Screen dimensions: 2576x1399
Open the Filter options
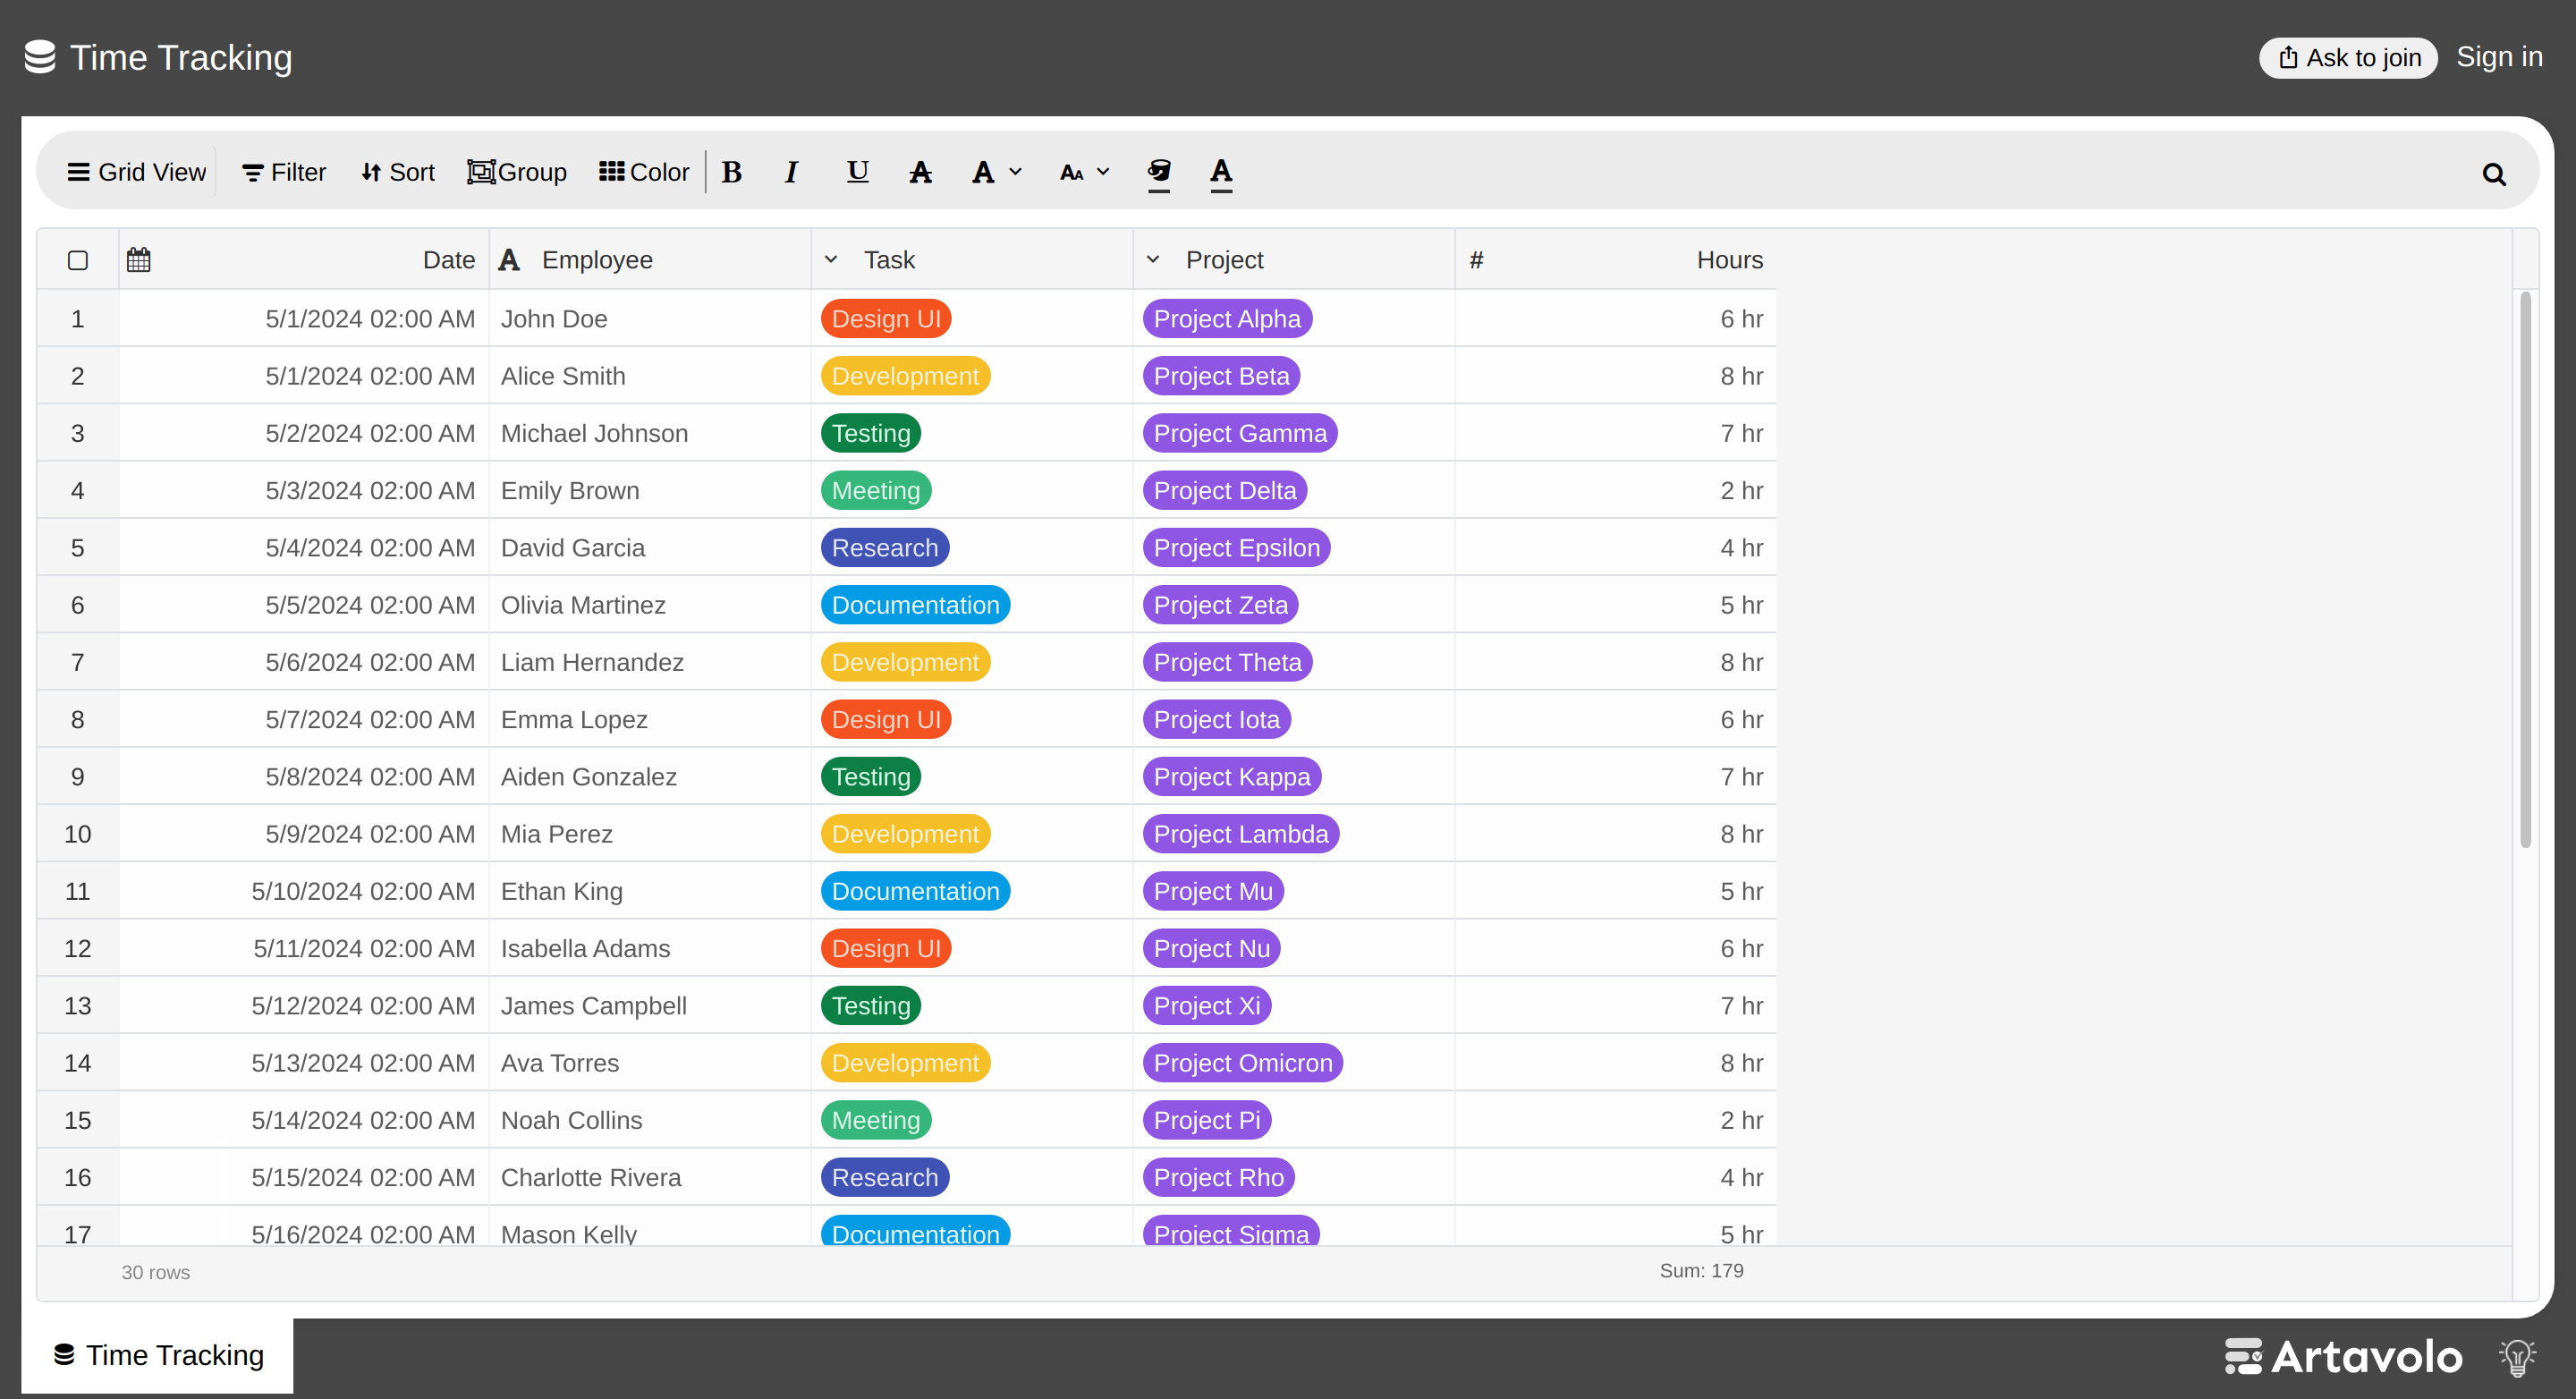pyautogui.click(x=284, y=172)
